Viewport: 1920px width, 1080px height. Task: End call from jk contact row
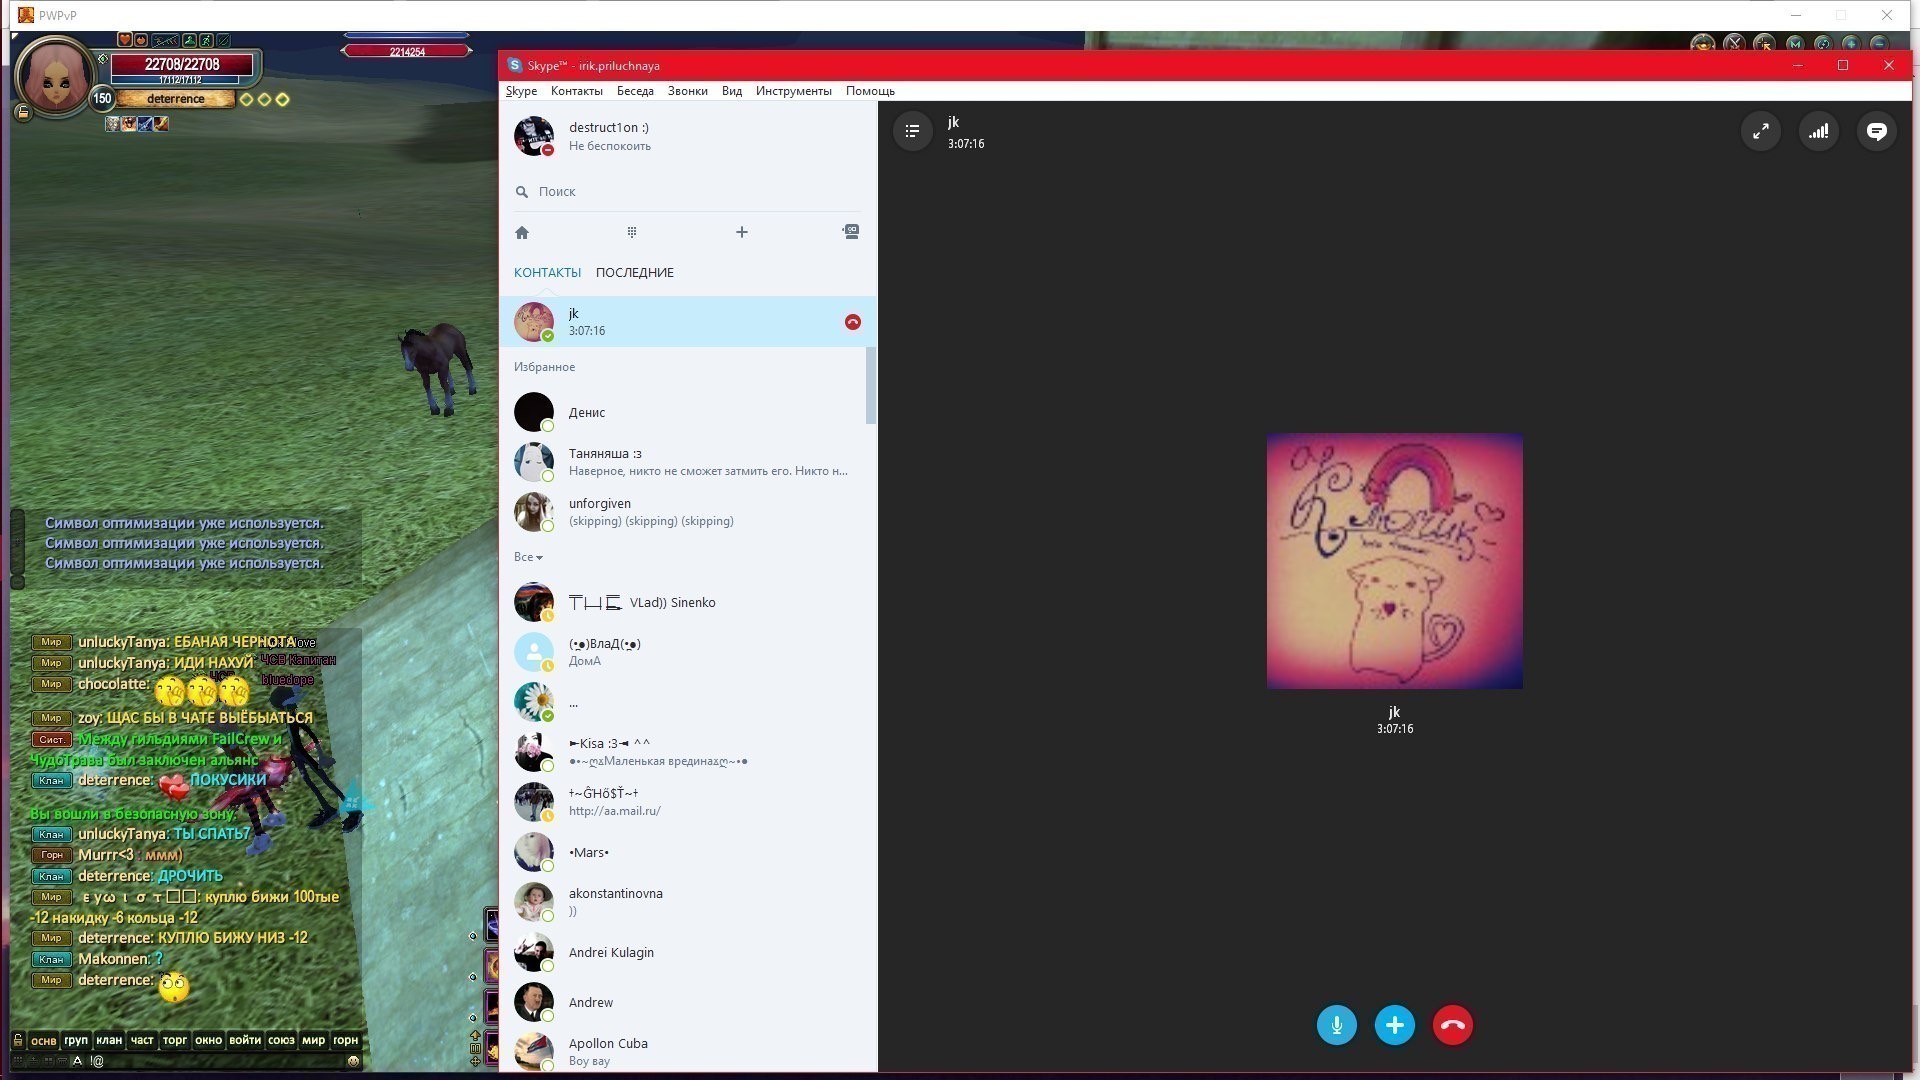[852, 322]
